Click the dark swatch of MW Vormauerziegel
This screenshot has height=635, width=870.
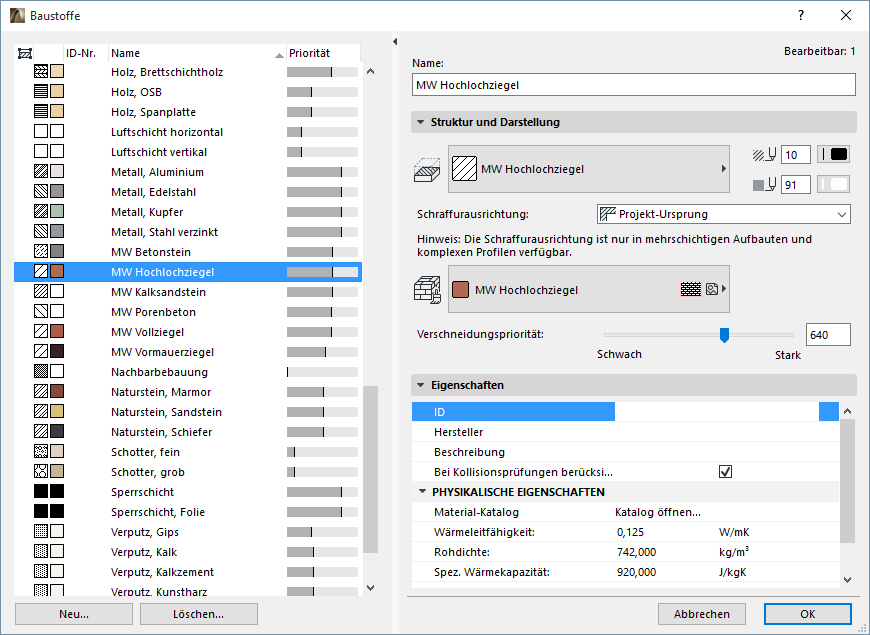(57, 351)
